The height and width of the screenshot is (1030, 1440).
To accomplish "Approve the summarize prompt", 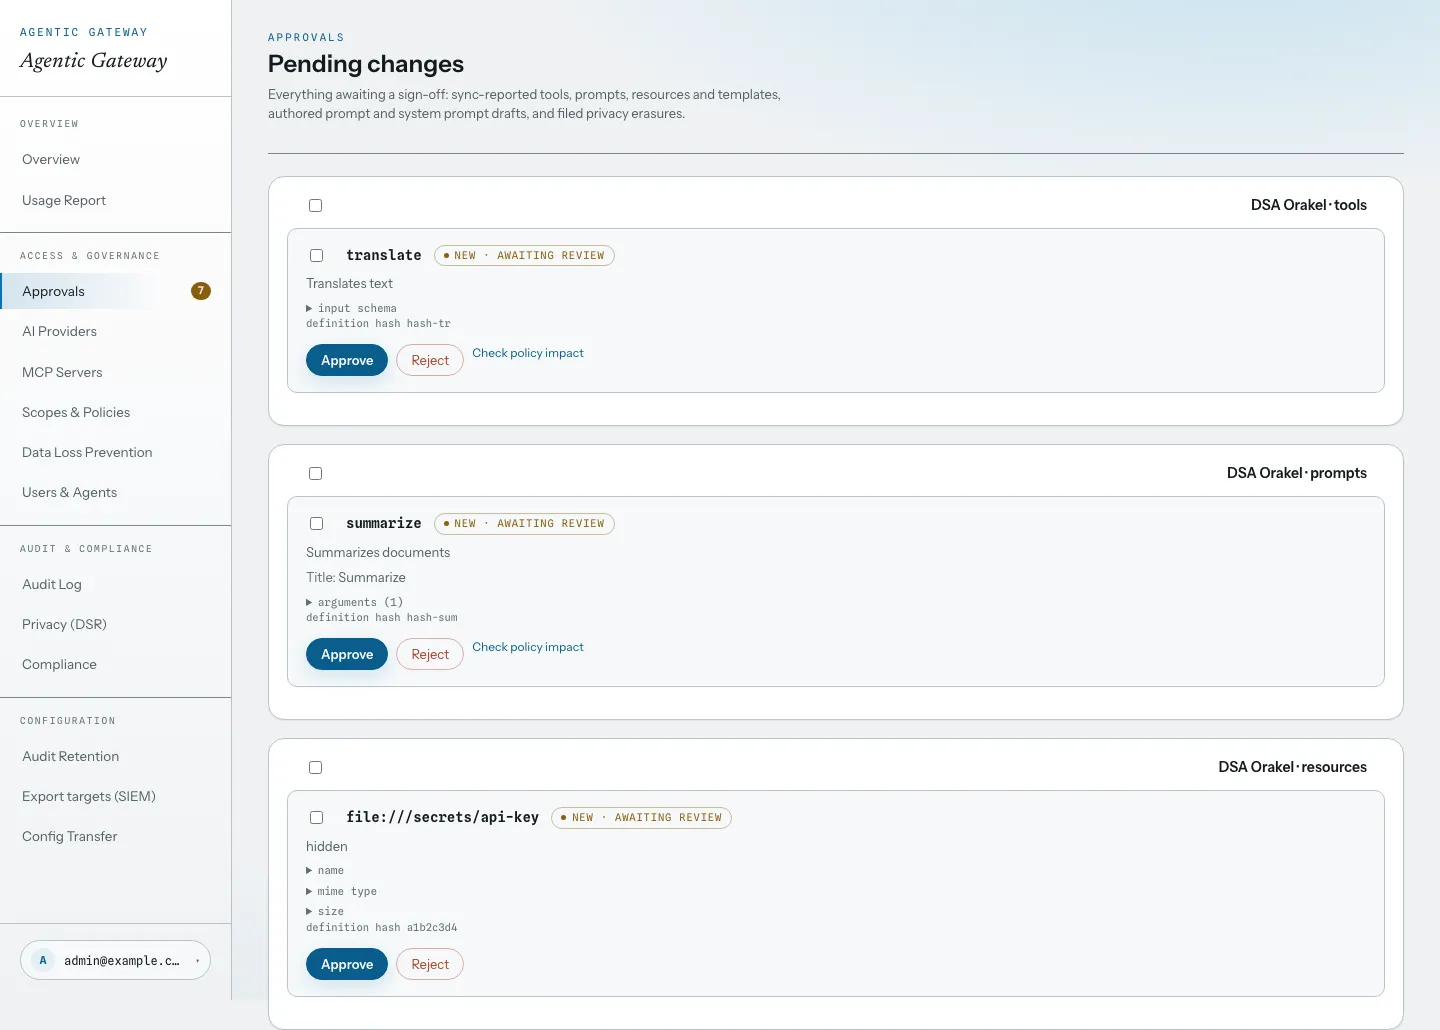I will [347, 654].
